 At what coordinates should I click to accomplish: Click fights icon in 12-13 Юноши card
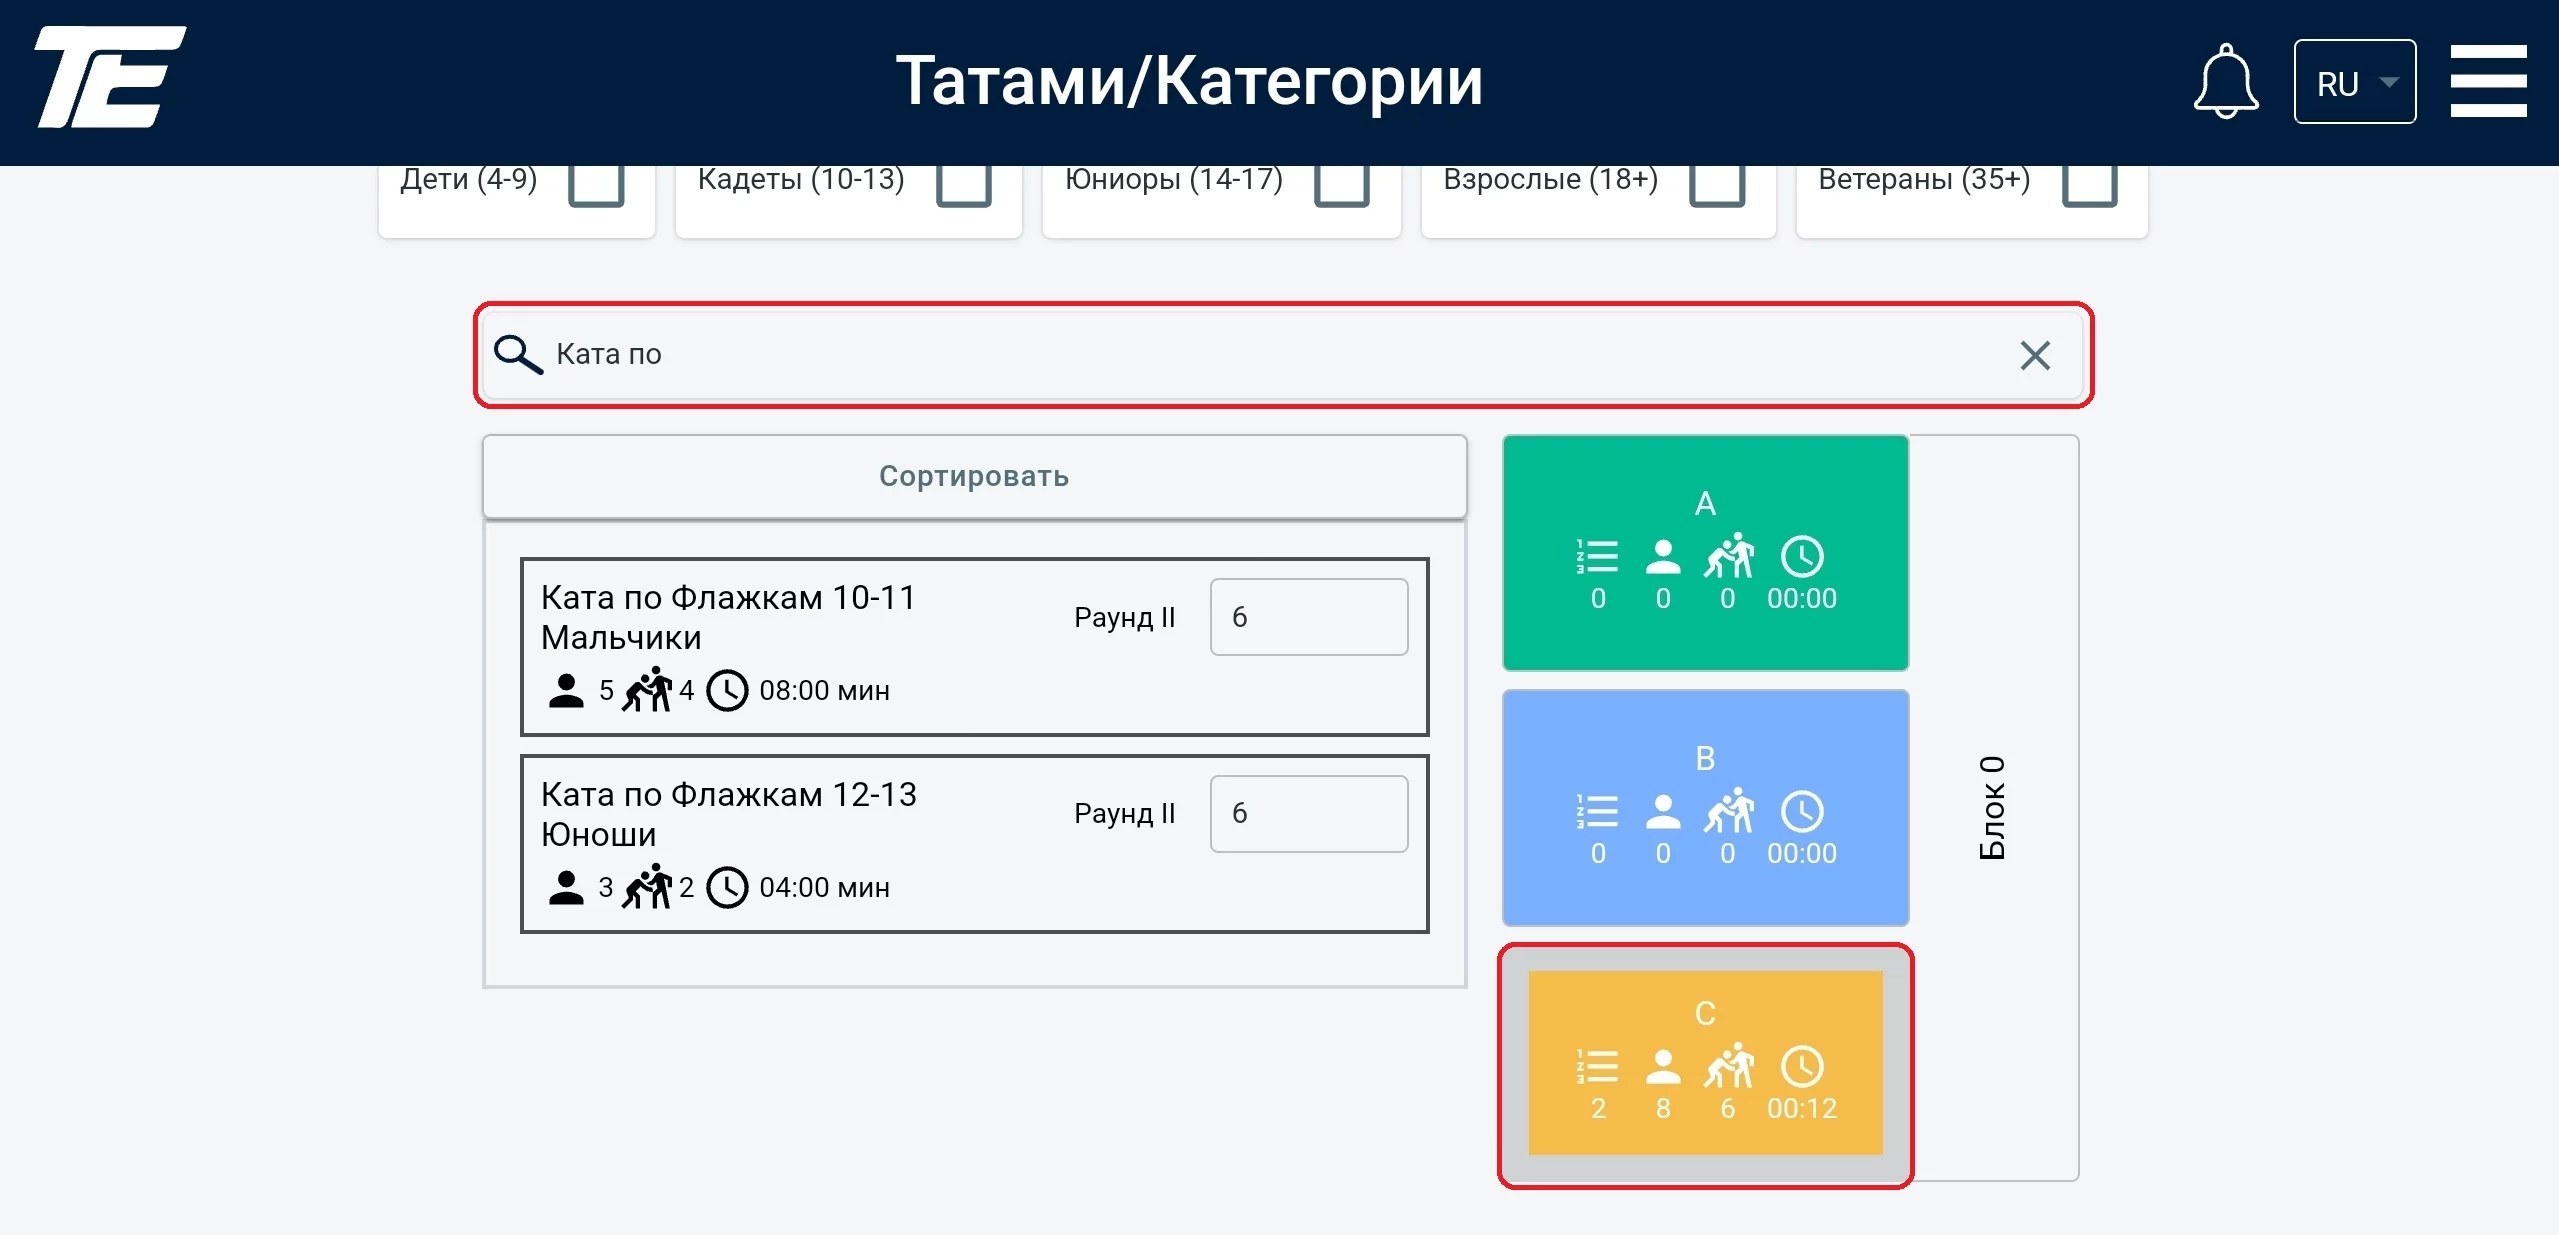(x=647, y=886)
